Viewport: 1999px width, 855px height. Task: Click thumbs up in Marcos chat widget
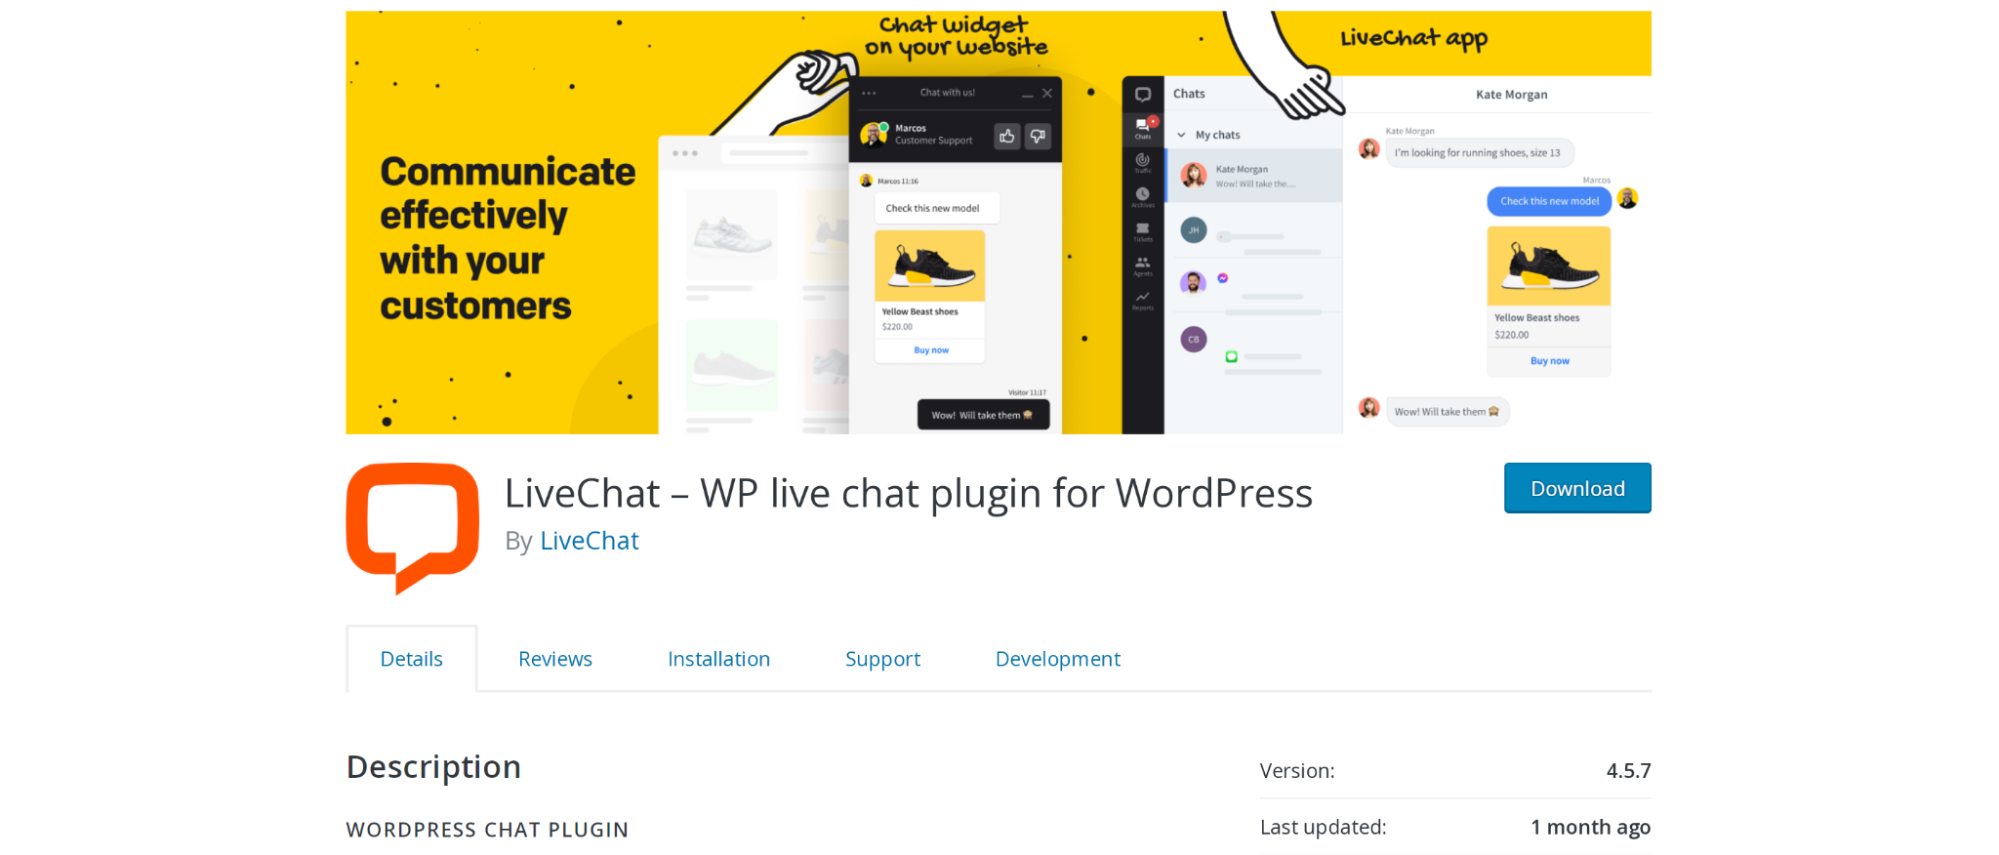pos(1007,136)
